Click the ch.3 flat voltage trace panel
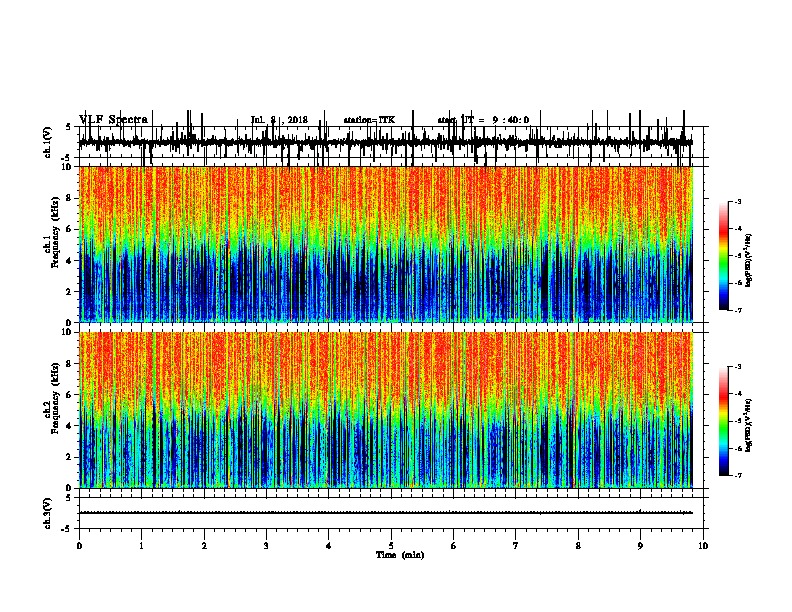The image size is (792, 612). click(x=391, y=513)
